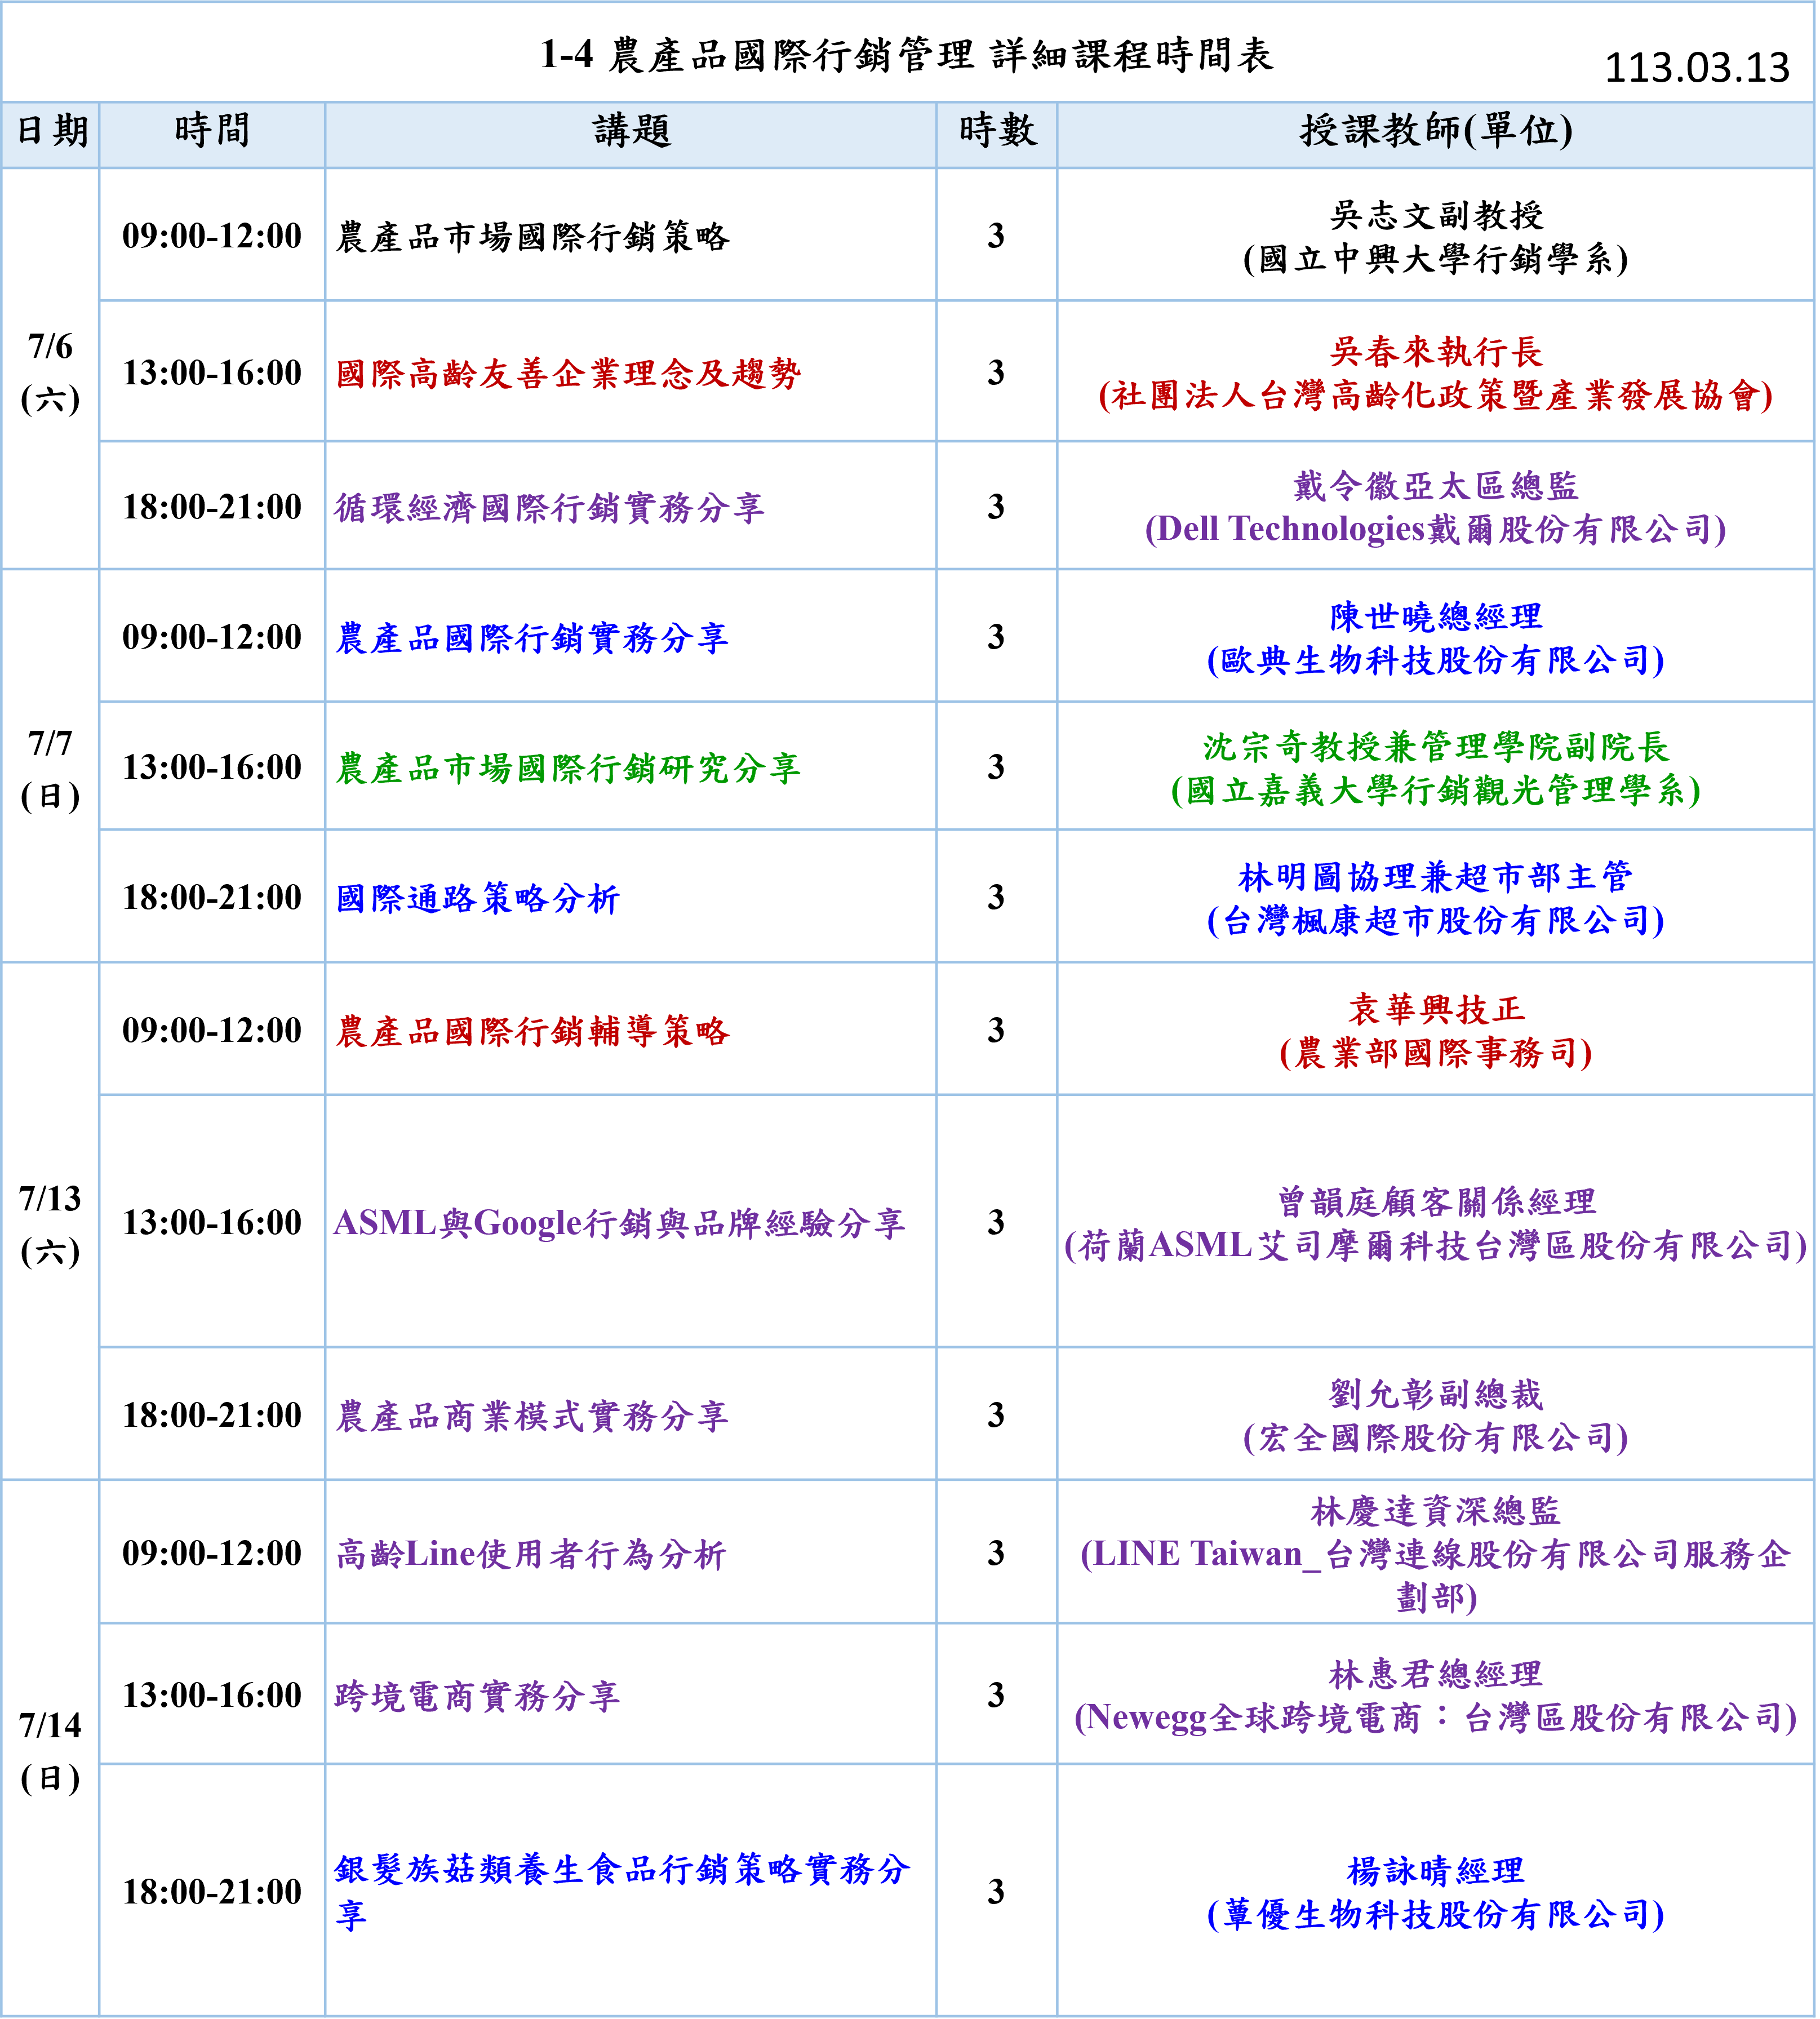The image size is (1820, 2019).
Task: Click (社團法人台灣高齡化政策暨產業發展協會) affiliation
Action: 1436,396
